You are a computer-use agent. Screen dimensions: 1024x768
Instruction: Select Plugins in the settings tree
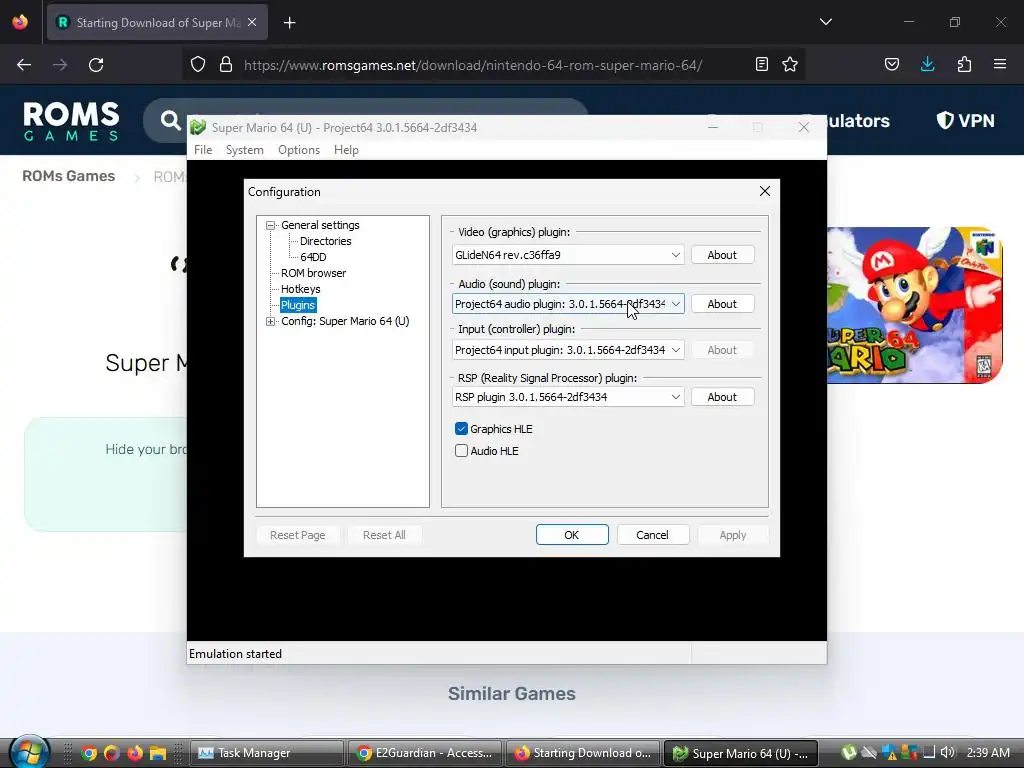tap(298, 305)
